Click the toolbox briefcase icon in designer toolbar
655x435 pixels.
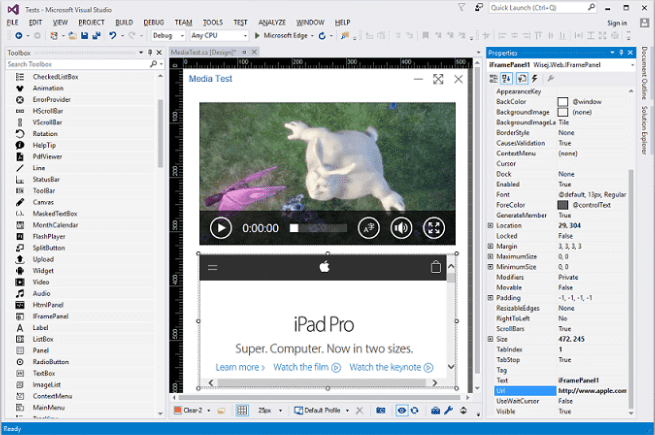pos(435,410)
